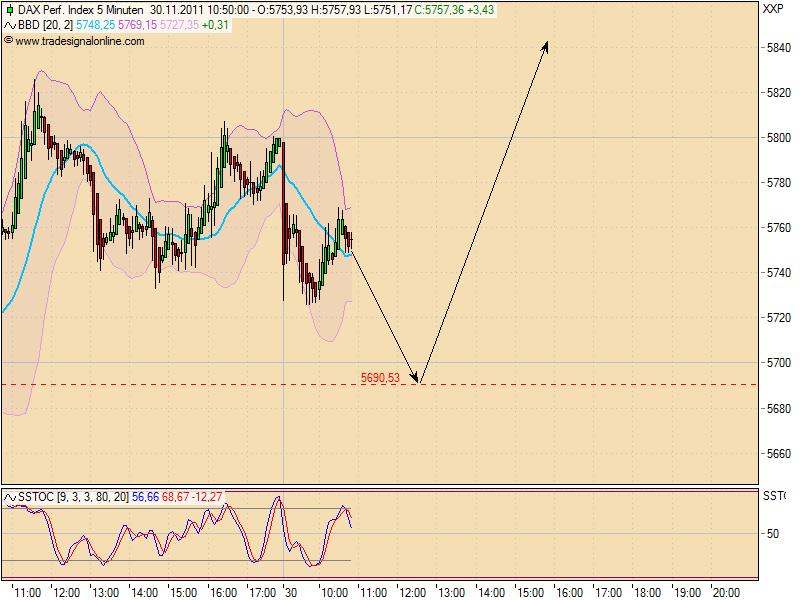Viewport: 800px width, 600px height.
Task: Click the cyan Bollinger middle band value 5748,25
Action: point(95,25)
